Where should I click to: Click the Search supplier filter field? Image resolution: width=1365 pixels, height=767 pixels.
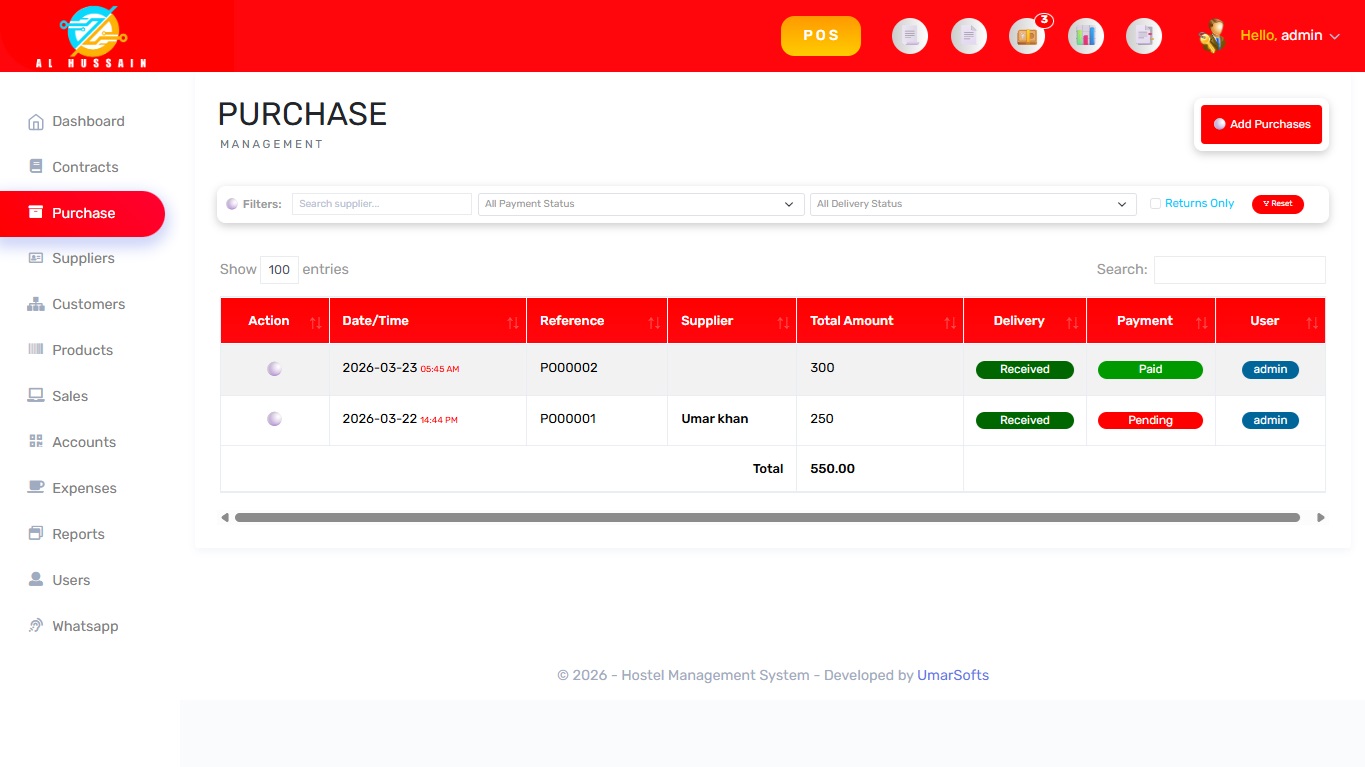(x=381, y=204)
